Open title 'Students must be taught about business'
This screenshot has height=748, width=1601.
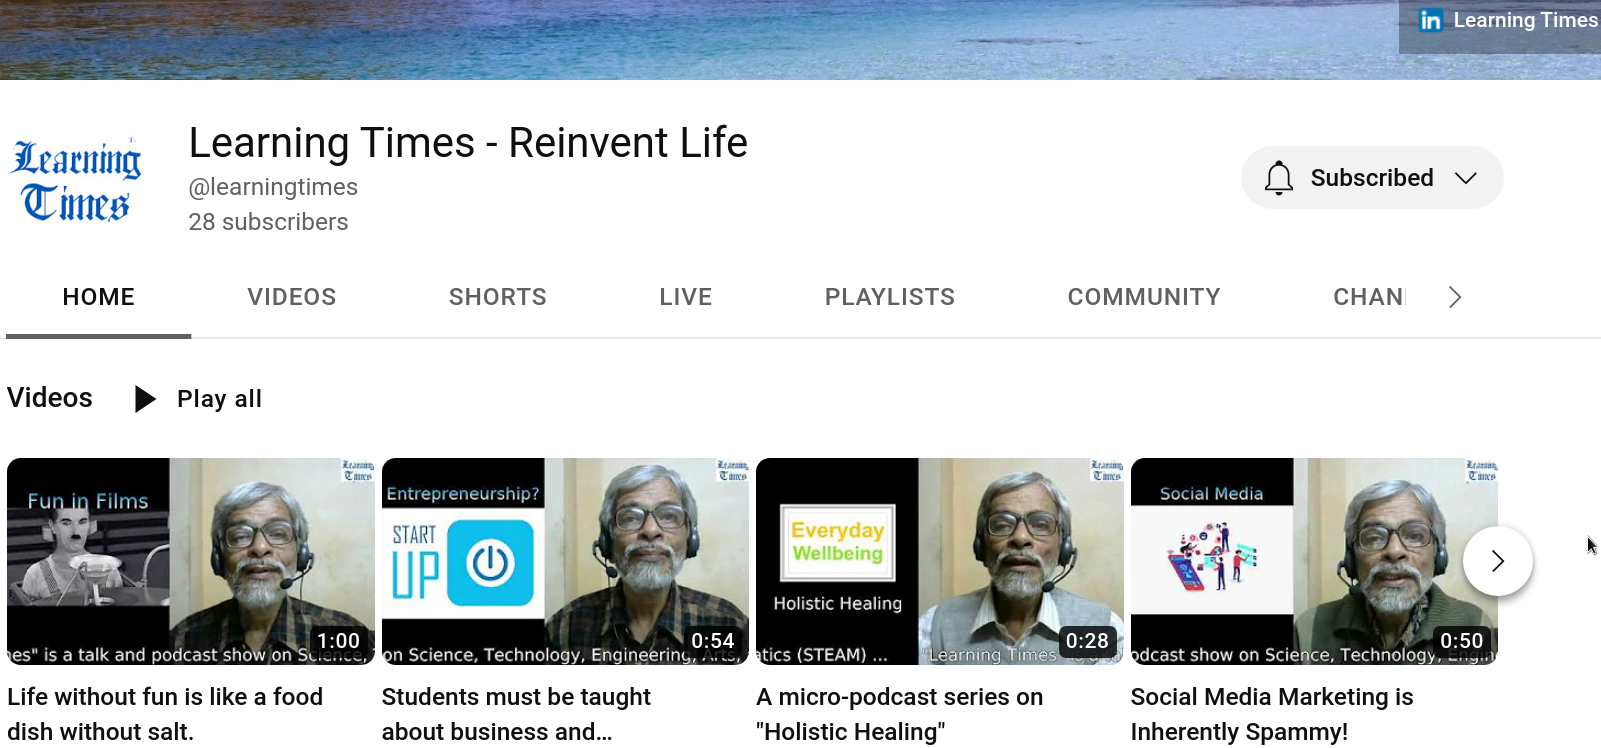(x=516, y=714)
